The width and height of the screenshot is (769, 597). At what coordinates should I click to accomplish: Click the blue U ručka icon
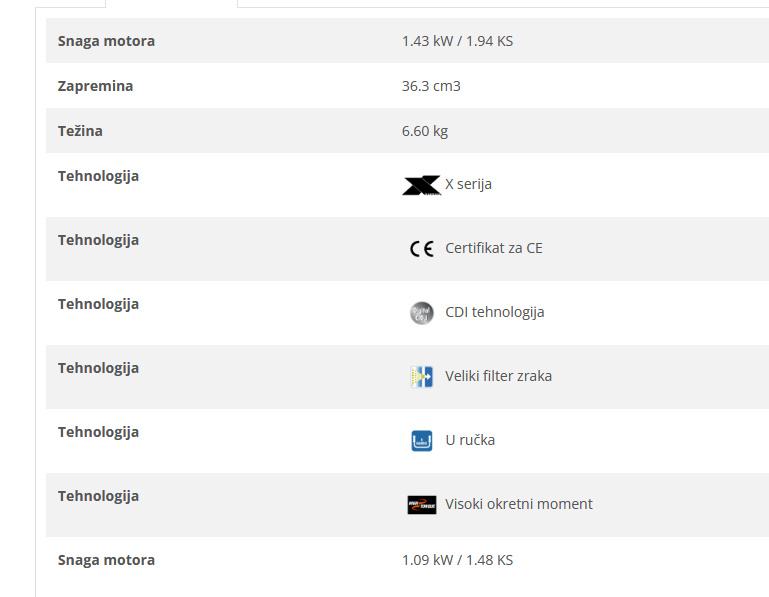422,441
